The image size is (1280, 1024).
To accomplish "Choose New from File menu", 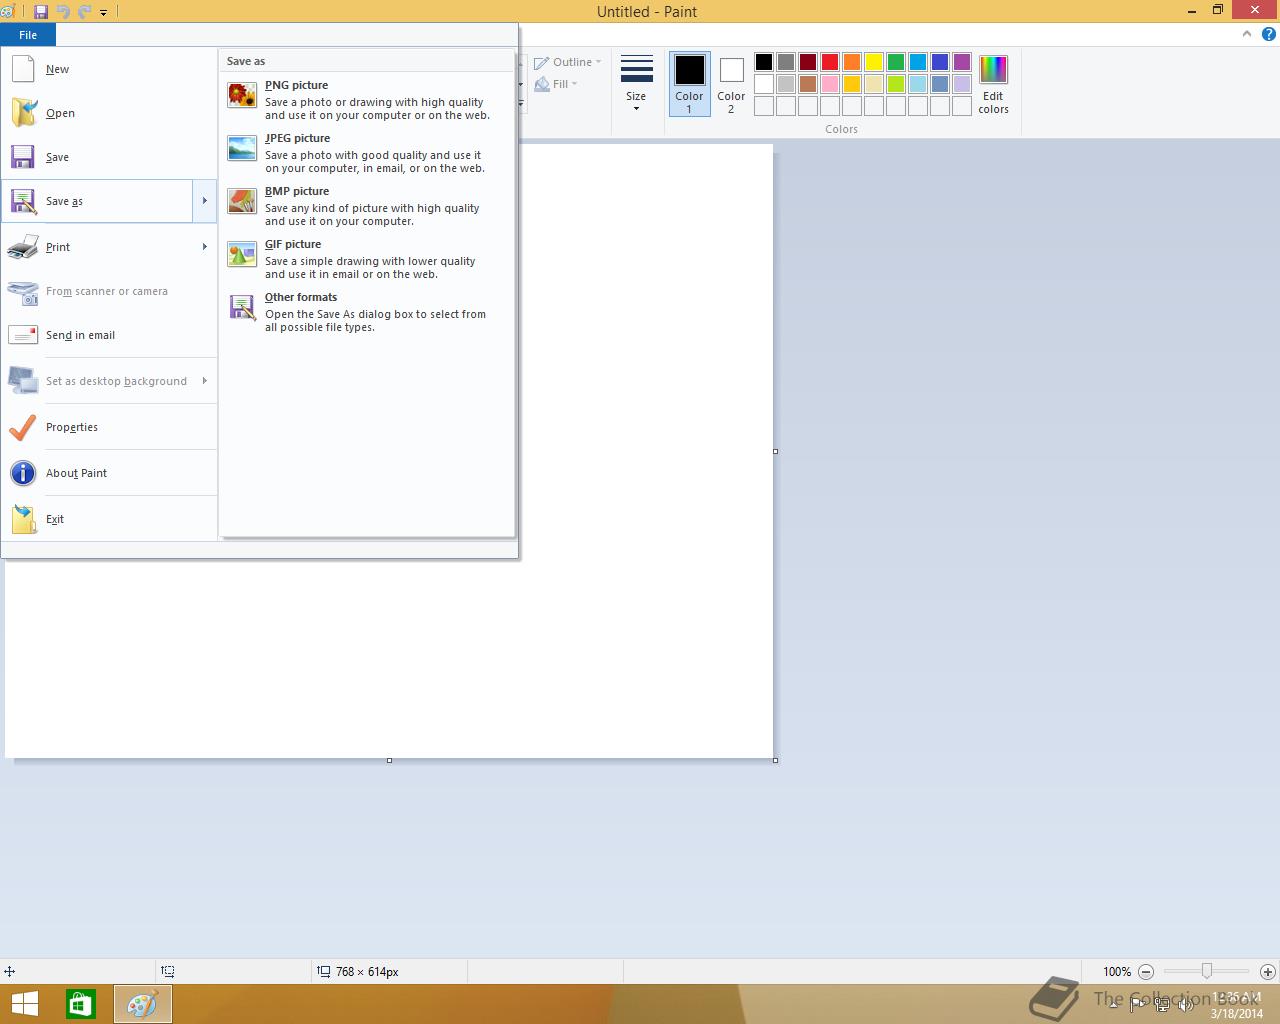I will (x=109, y=69).
